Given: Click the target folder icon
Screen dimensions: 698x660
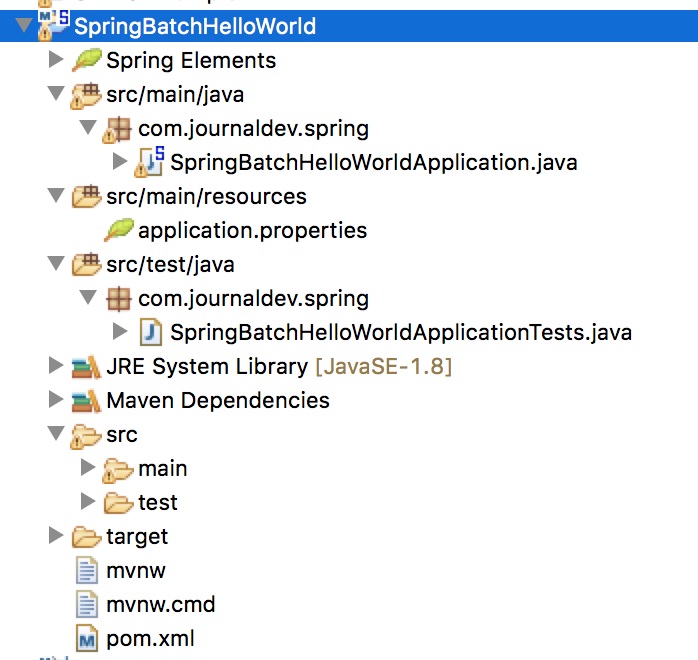Looking at the screenshot, I should coord(86,537).
